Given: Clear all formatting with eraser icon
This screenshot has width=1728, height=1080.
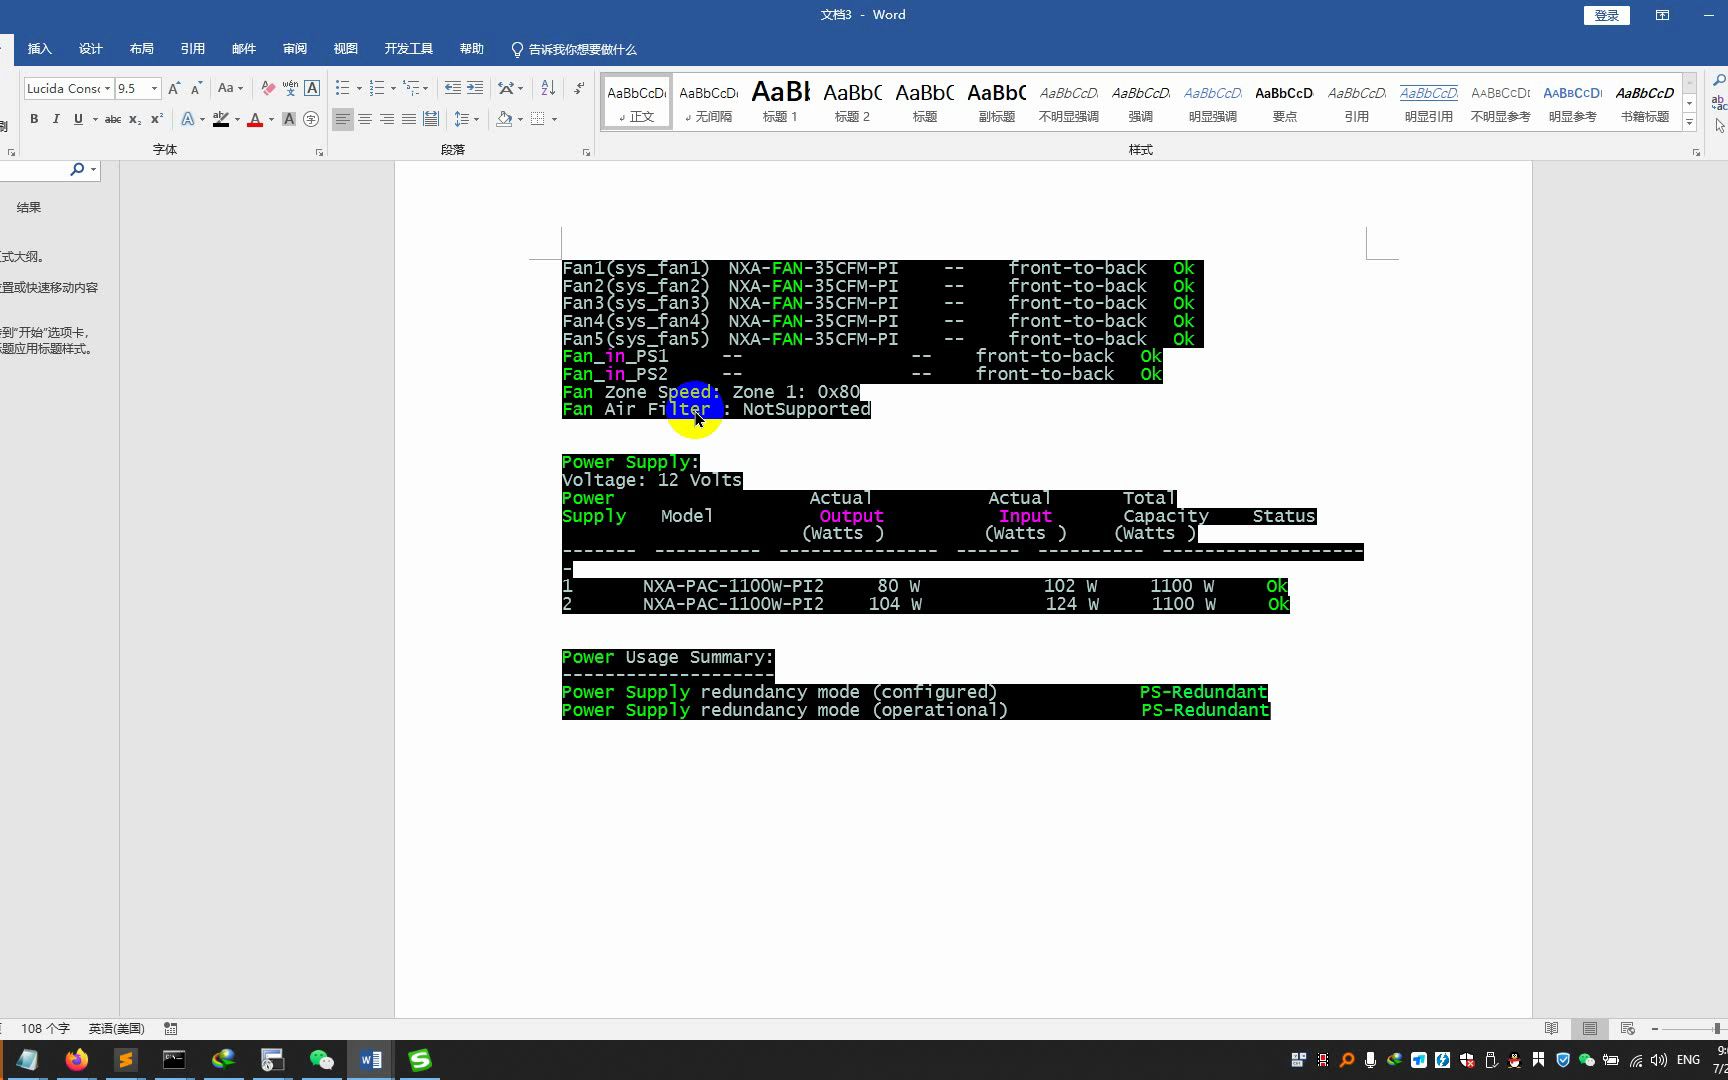Looking at the screenshot, I should 267,88.
